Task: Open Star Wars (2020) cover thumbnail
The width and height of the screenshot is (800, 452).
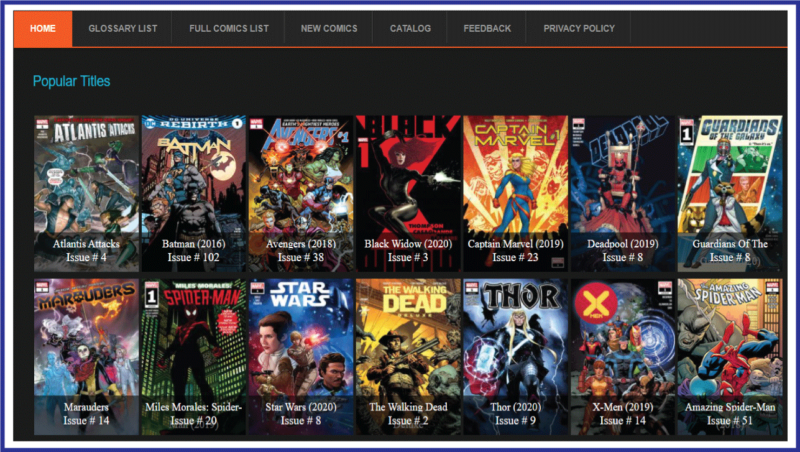Action: point(301,357)
